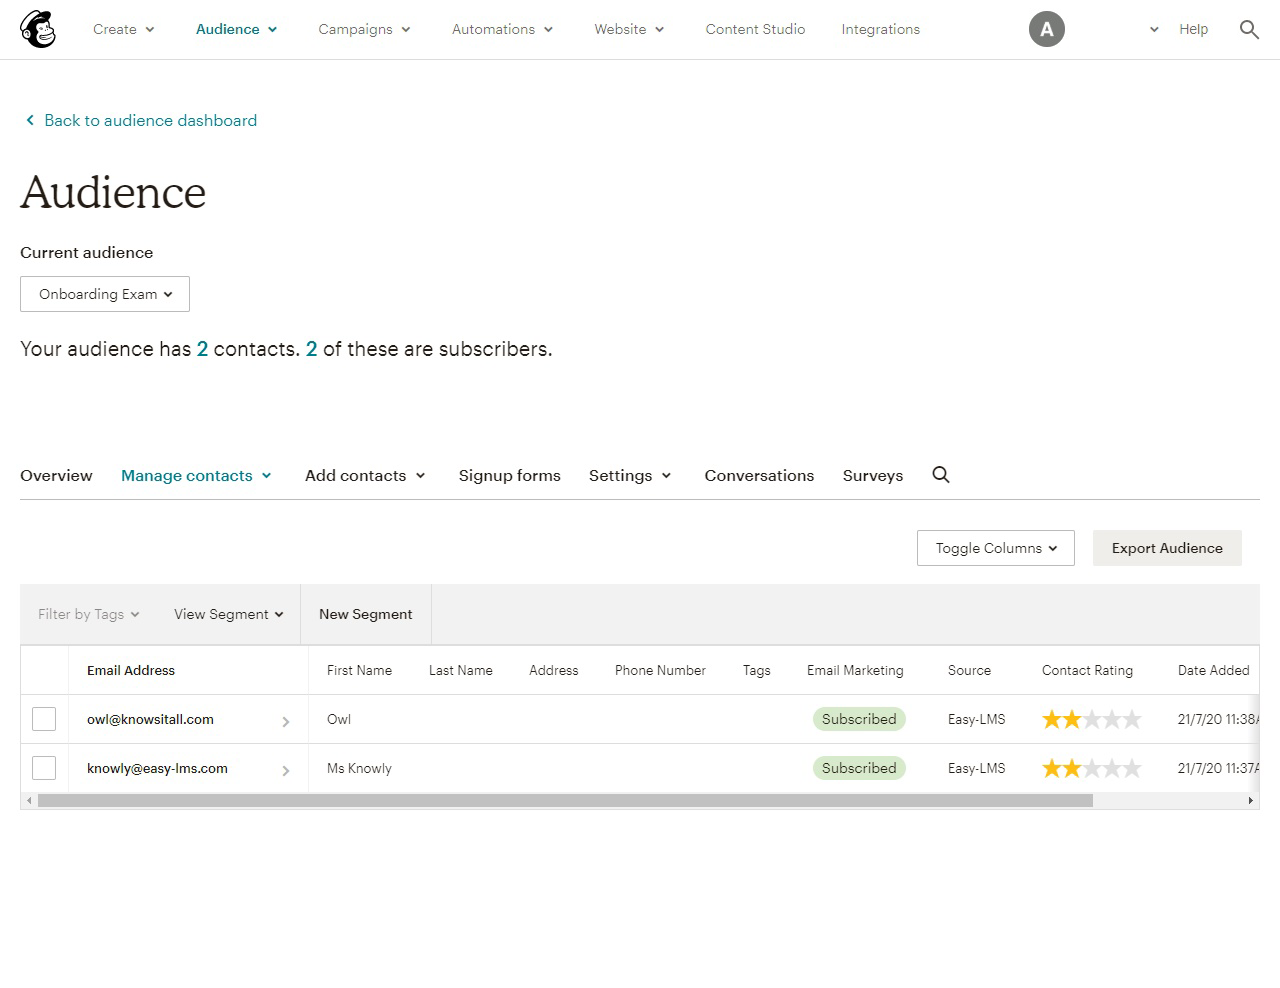1280x988 pixels.
Task: Select the checkbox for owl@knowsitall.com
Action: point(44,719)
